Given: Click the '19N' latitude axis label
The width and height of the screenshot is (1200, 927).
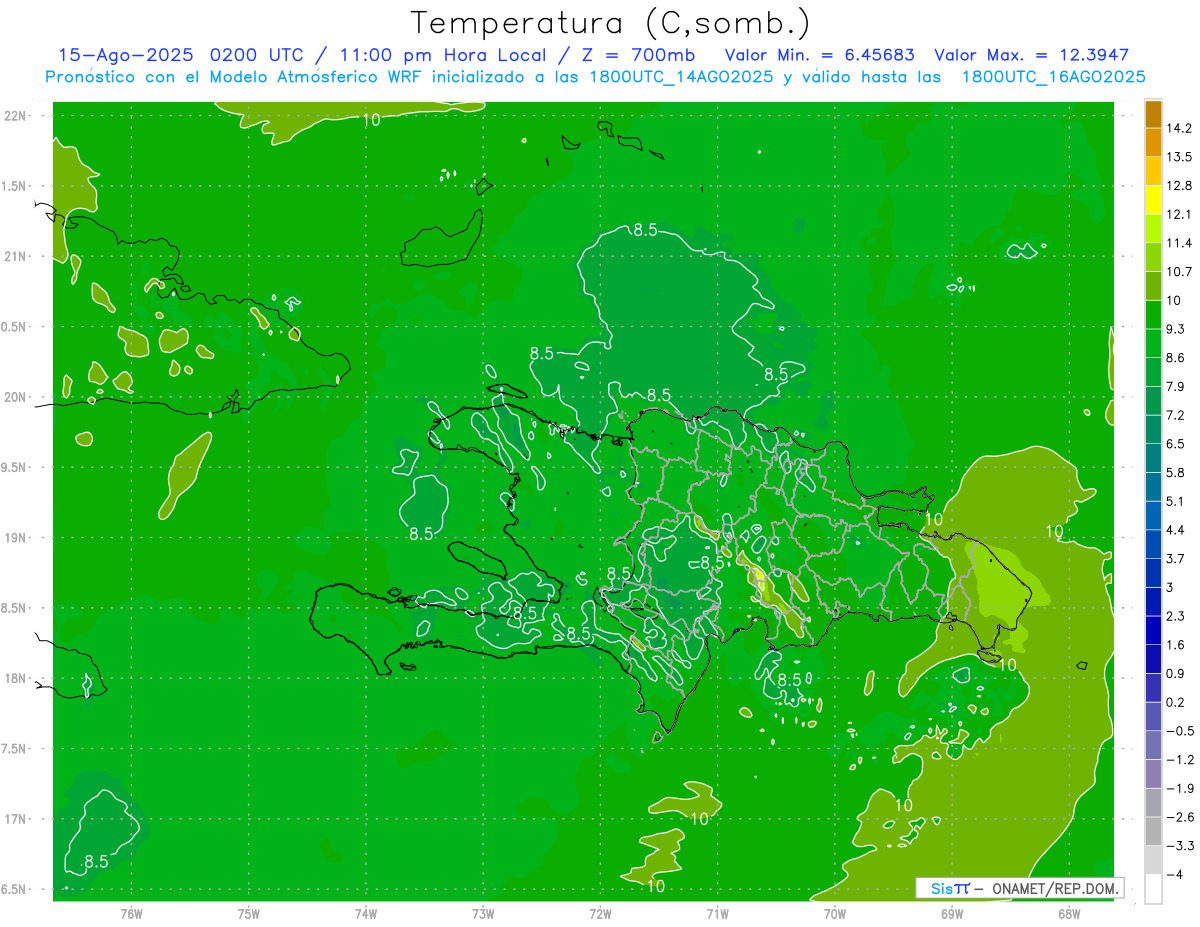Looking at the screenshot, I should (14, 538).
